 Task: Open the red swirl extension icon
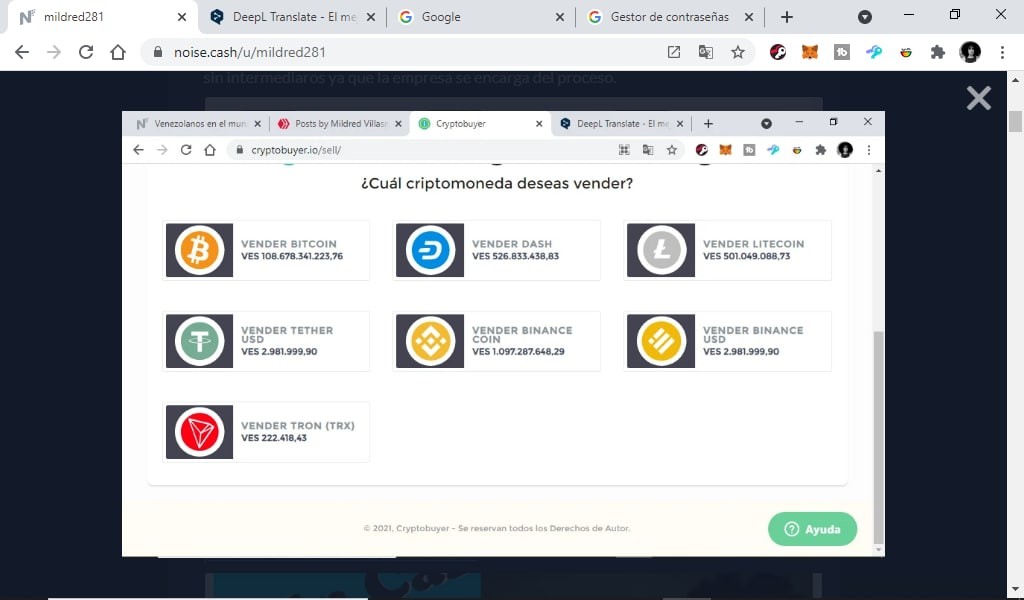pos(778,52)
